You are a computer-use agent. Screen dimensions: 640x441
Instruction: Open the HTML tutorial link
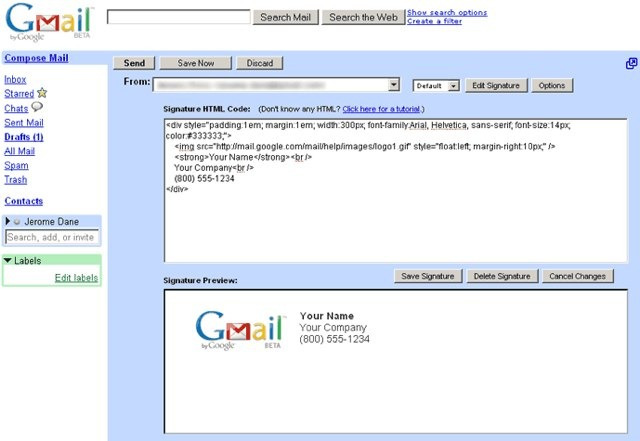[x=381, y=109]
